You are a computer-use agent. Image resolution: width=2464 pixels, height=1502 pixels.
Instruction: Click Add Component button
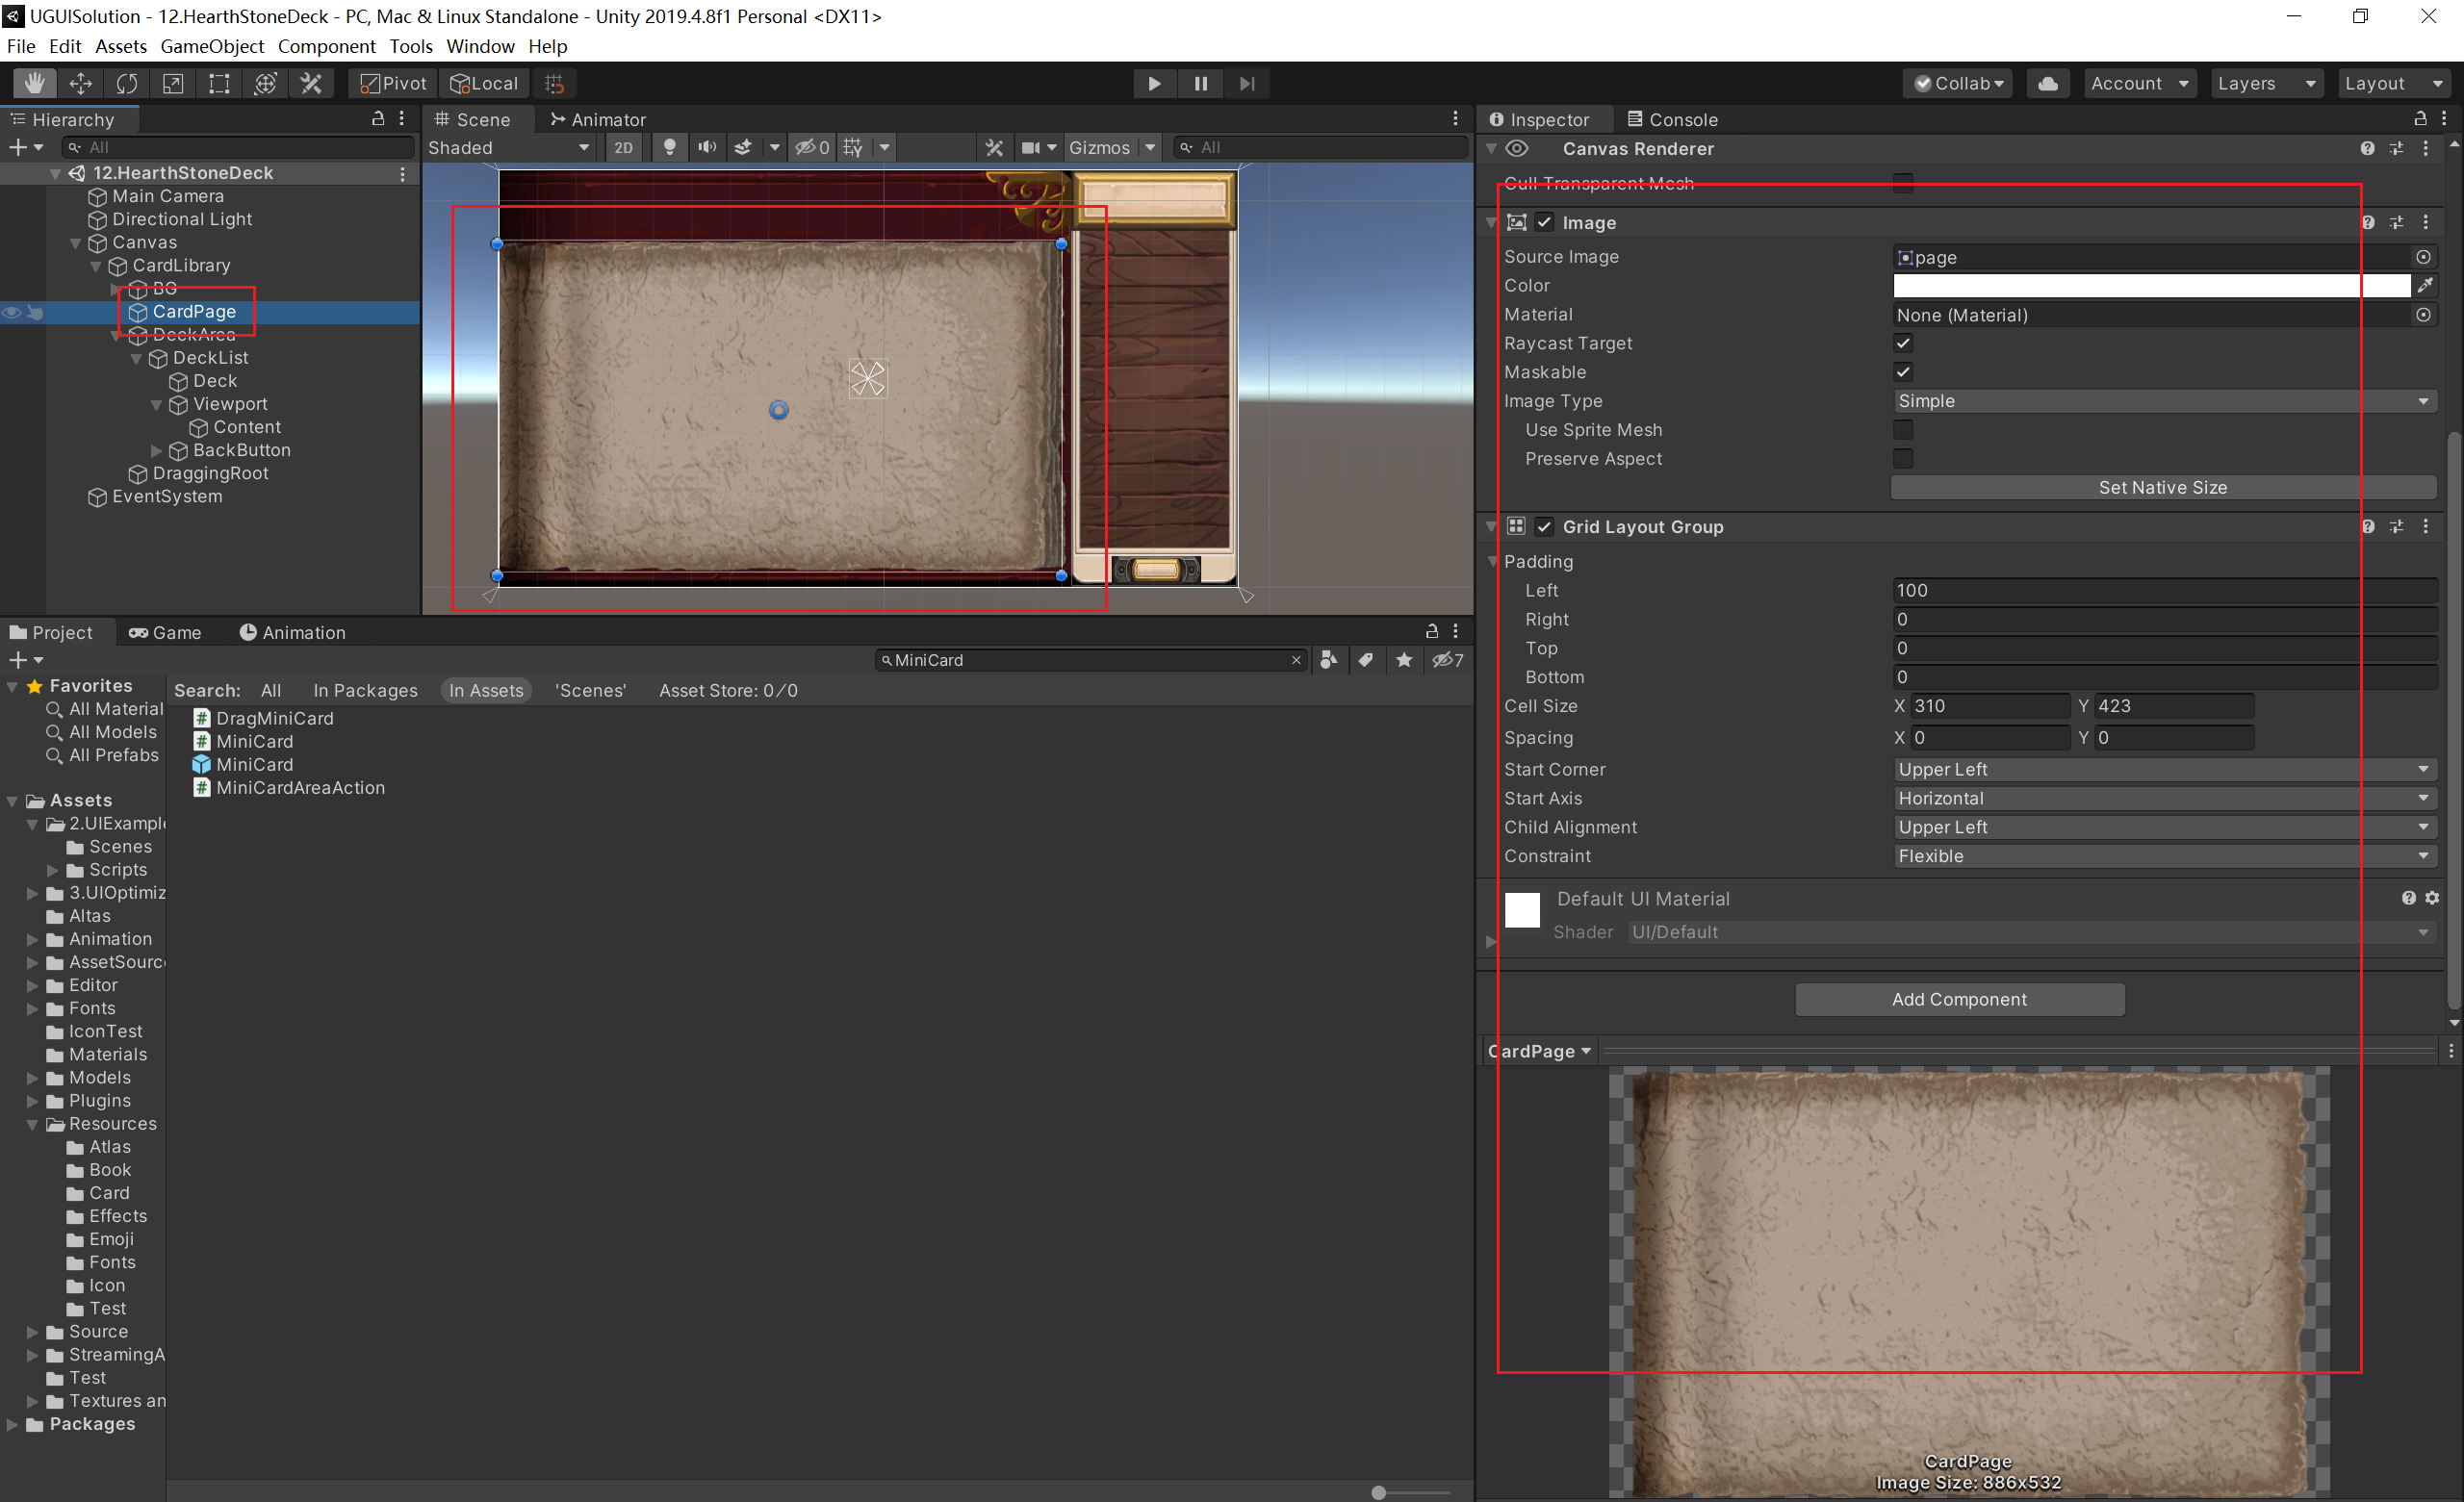pos(1959,1000)
